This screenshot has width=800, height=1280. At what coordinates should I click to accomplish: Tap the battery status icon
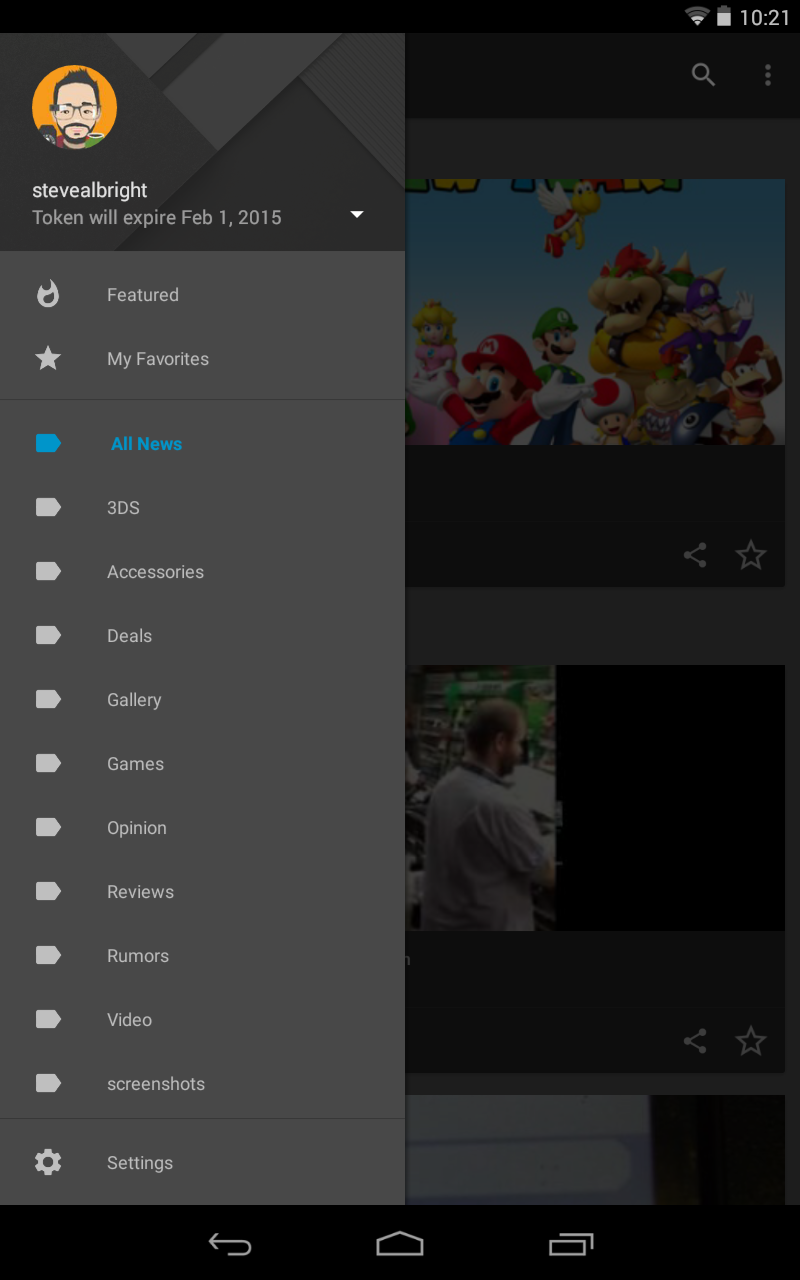pyautogui.click(x=724, y=16)
